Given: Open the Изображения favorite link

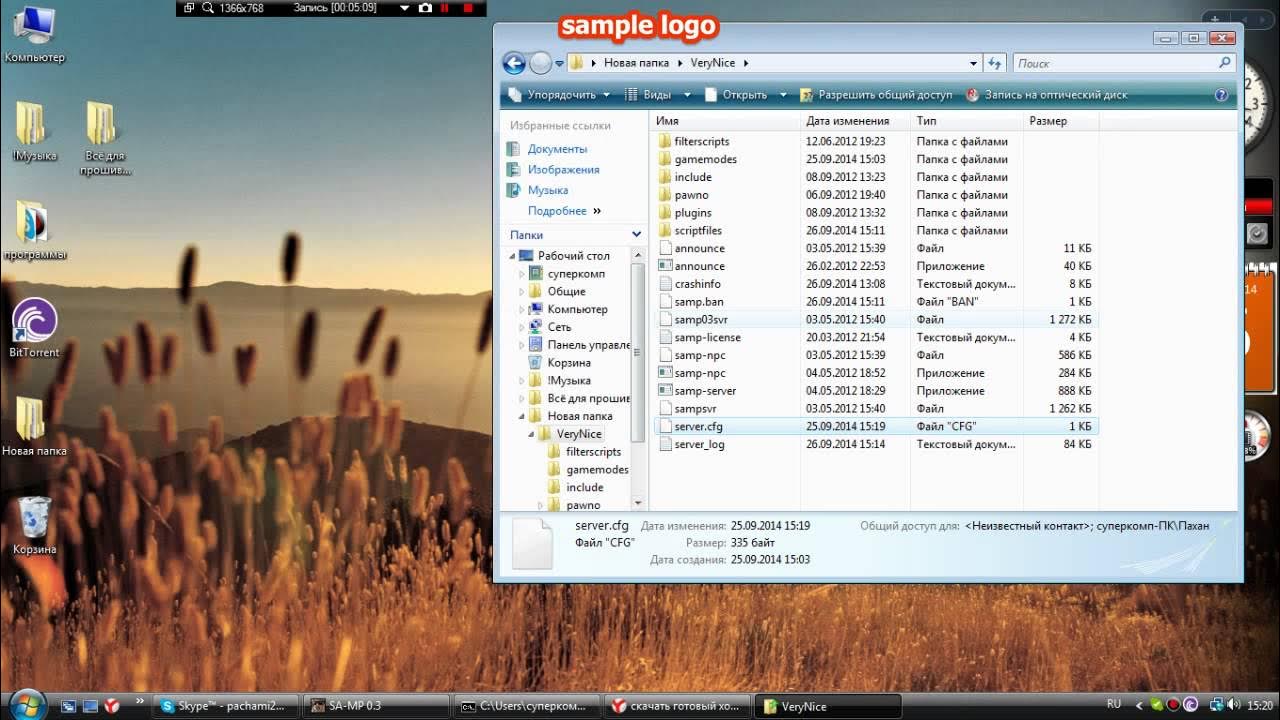Looking at the screenshot, I should [x=563, y=170].
